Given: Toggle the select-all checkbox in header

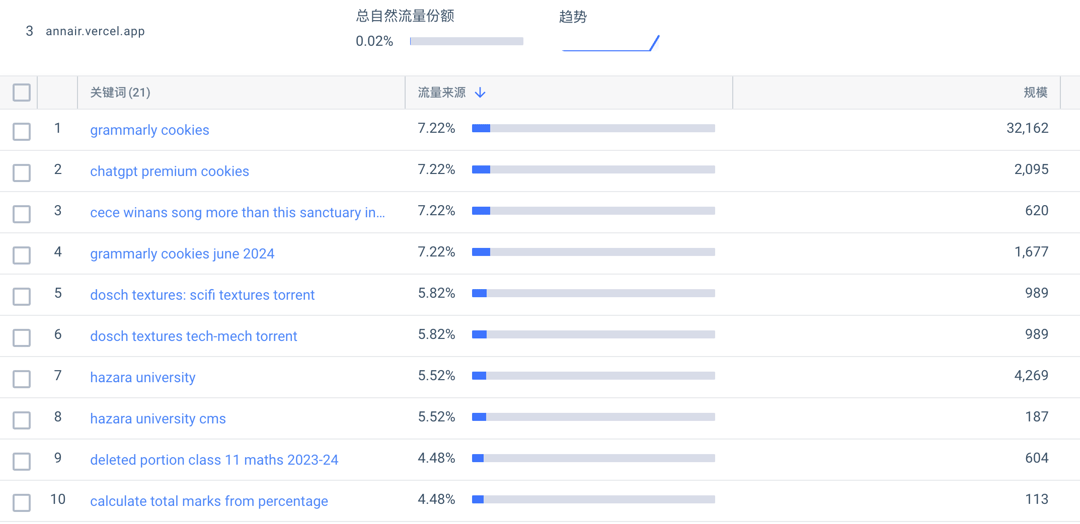Looking at the screenshot, I should (x=22, y=93).
